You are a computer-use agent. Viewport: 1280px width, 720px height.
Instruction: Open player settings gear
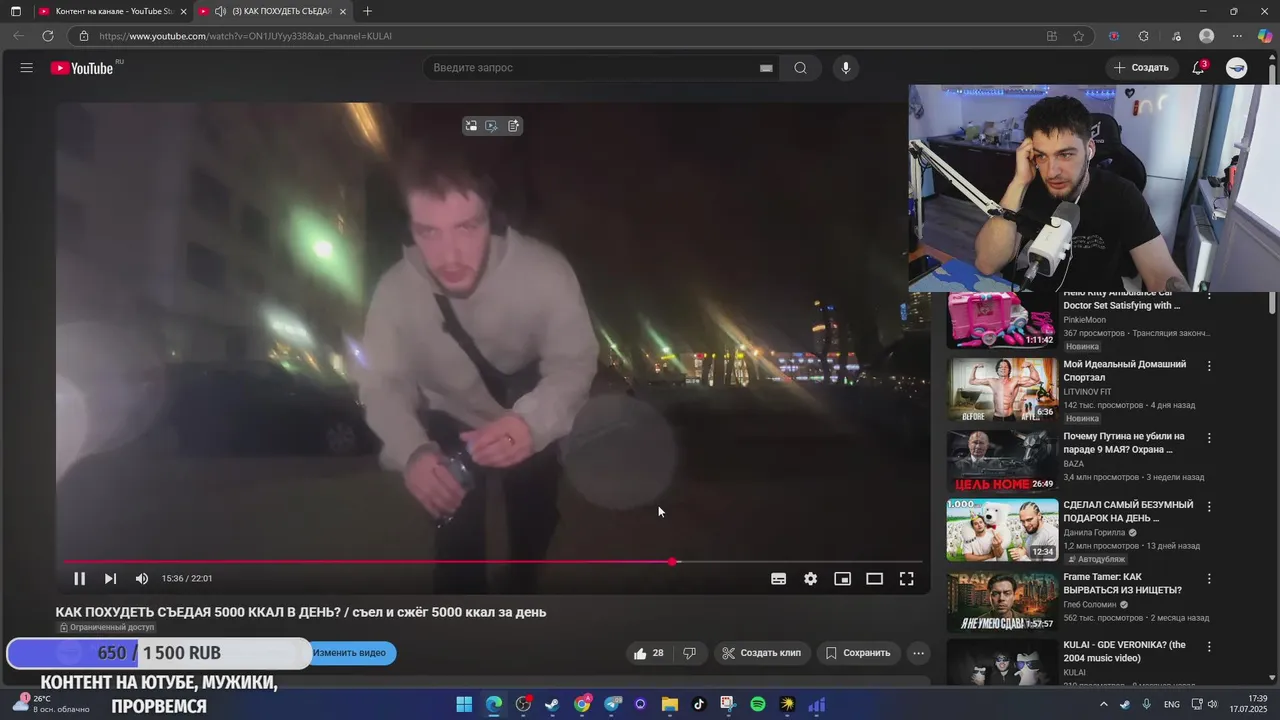[x=810, y=578]
